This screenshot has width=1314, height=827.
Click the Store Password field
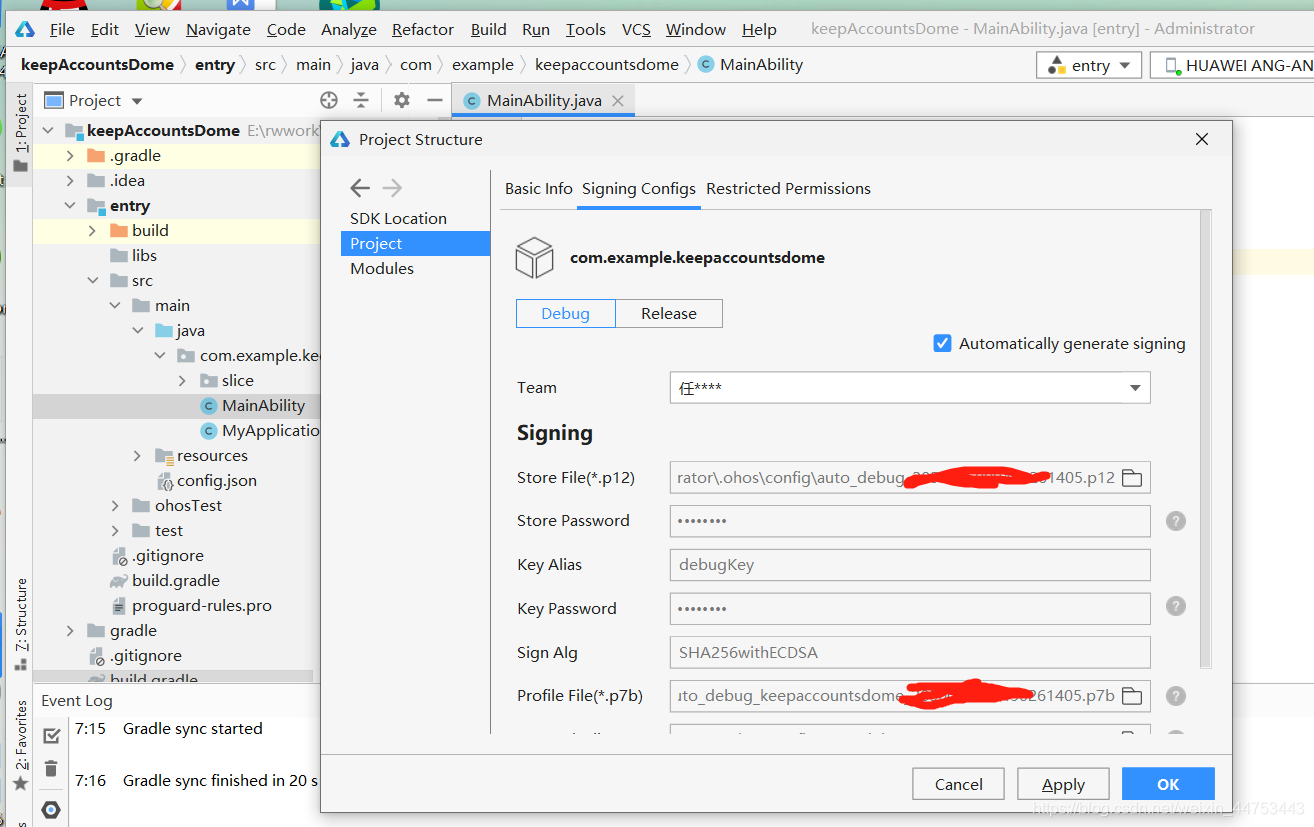pyautogui.click(x=910, y=521)
